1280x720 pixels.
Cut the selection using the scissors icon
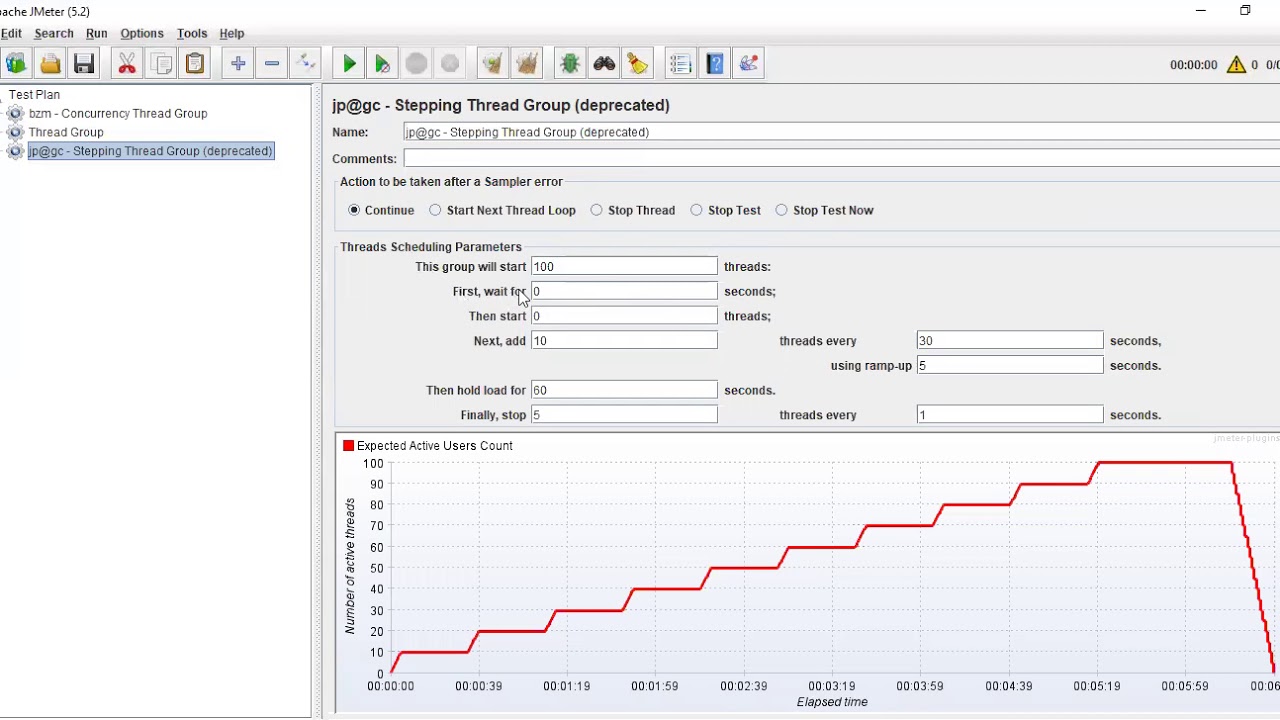(x=127, y=64)
